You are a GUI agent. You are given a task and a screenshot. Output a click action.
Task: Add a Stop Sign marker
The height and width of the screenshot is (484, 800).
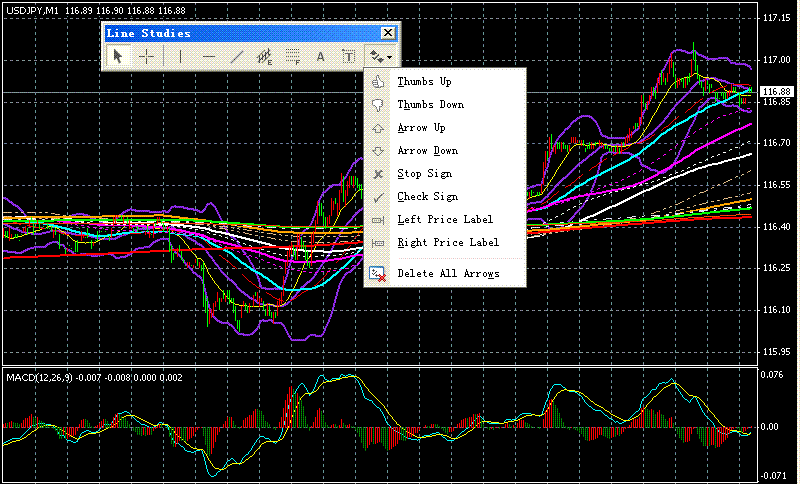coord(424,174)
